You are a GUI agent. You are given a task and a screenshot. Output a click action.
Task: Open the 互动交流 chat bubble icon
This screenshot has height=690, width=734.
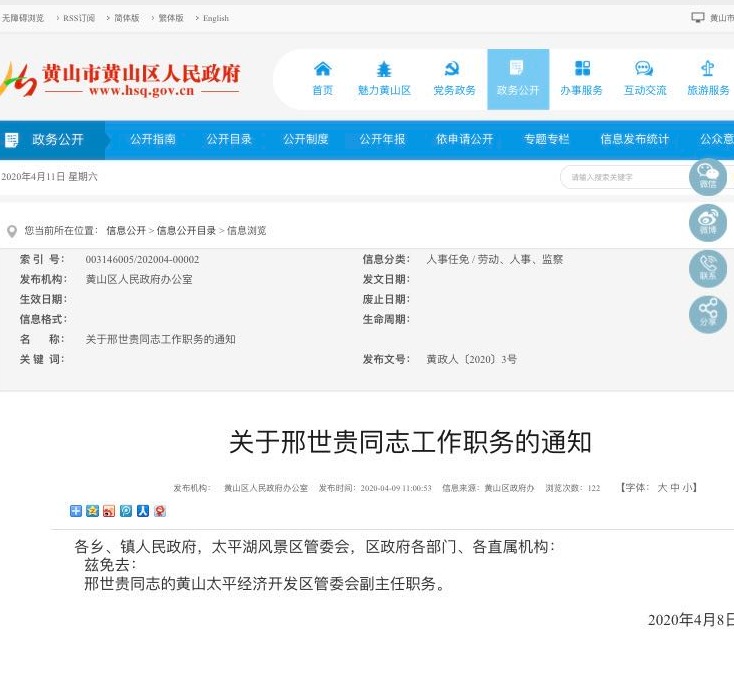(644, 68)
